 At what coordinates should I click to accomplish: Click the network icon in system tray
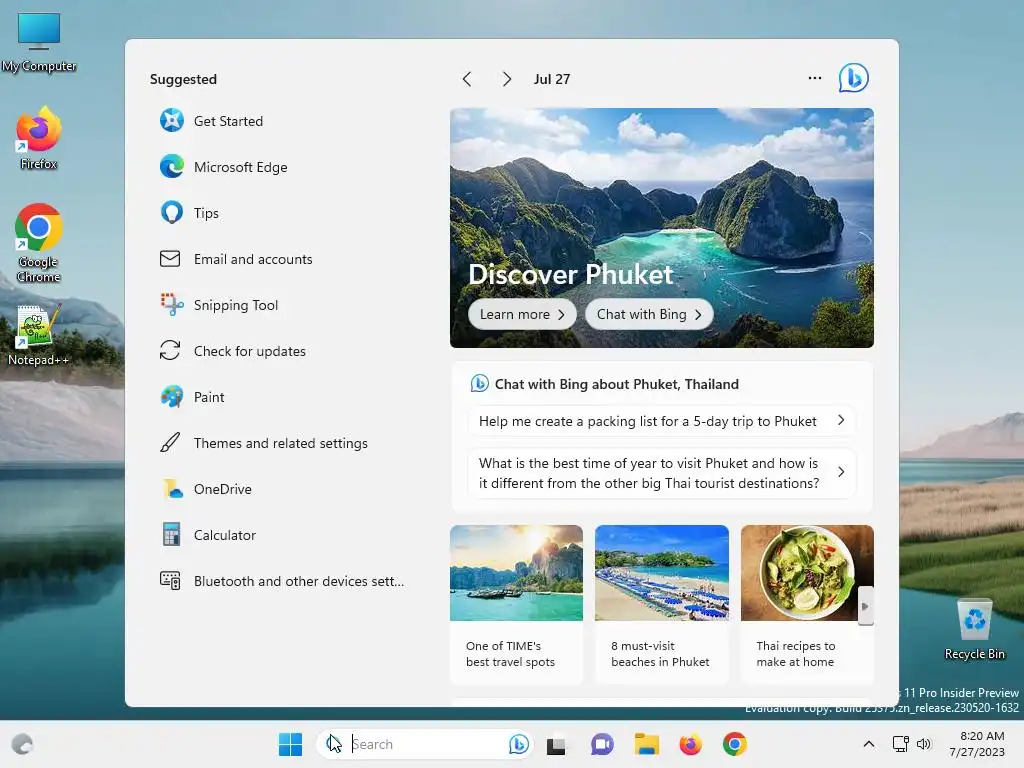(901, 744)
